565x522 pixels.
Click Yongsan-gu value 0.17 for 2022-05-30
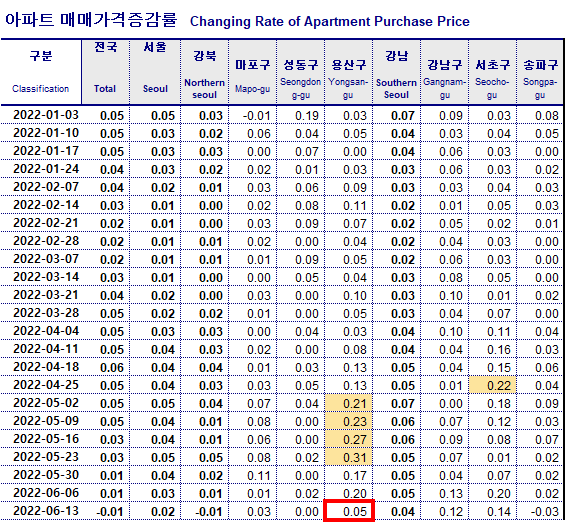point(355,476)
